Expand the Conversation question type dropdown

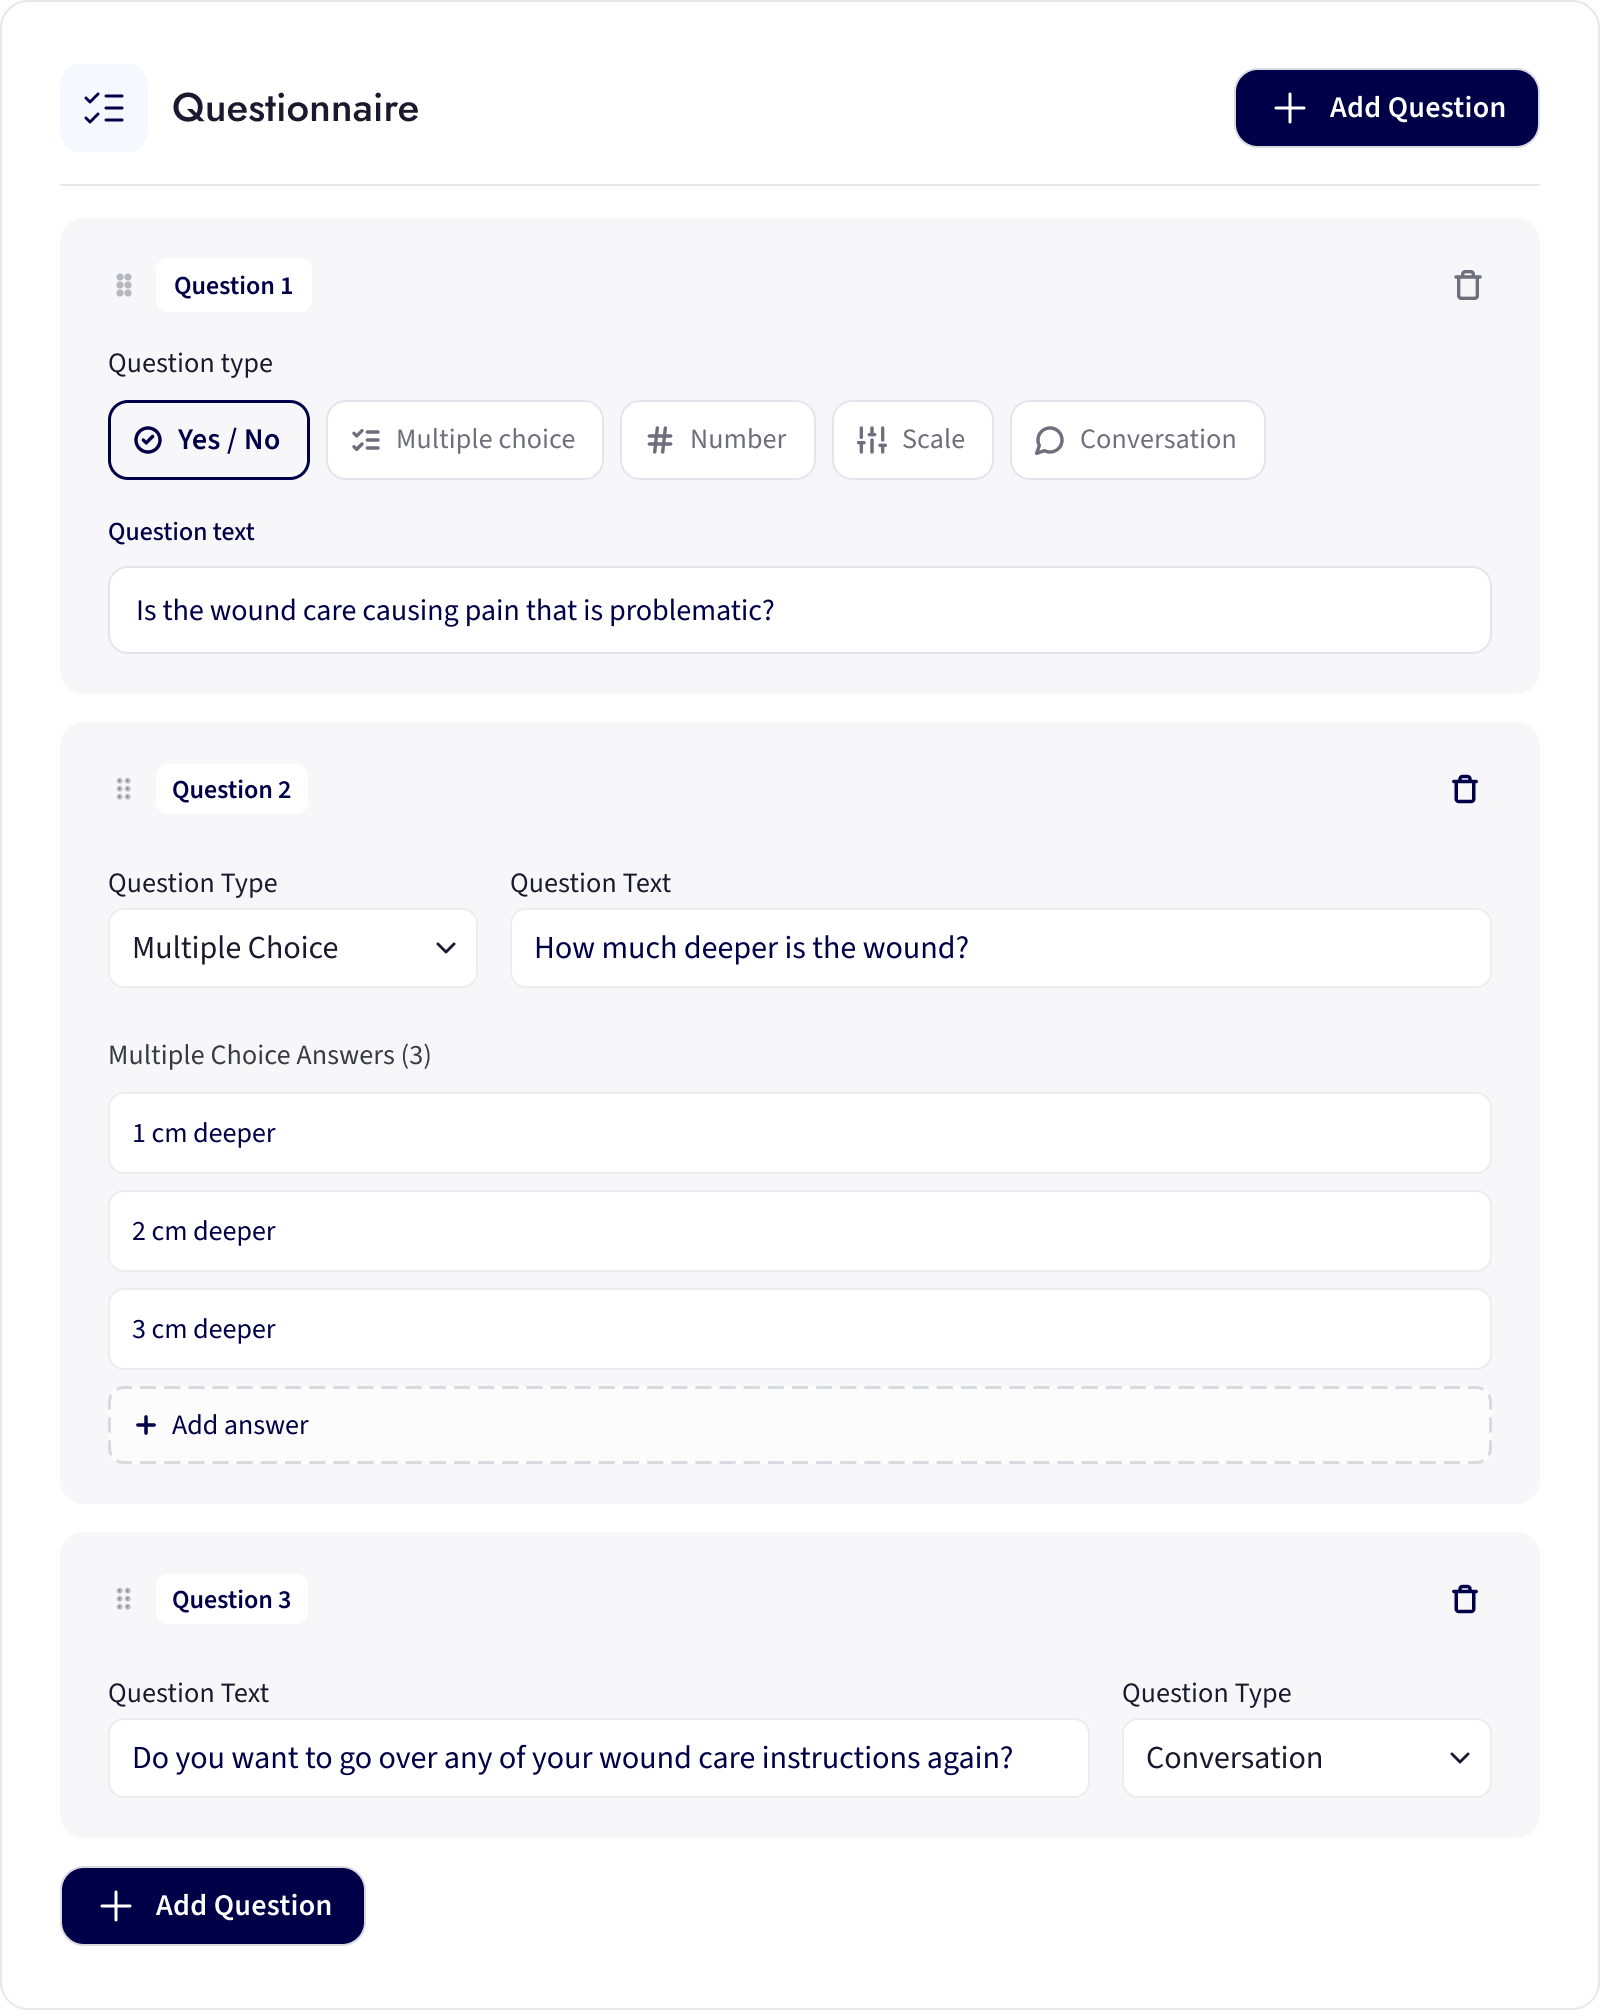[1307, 1758]
